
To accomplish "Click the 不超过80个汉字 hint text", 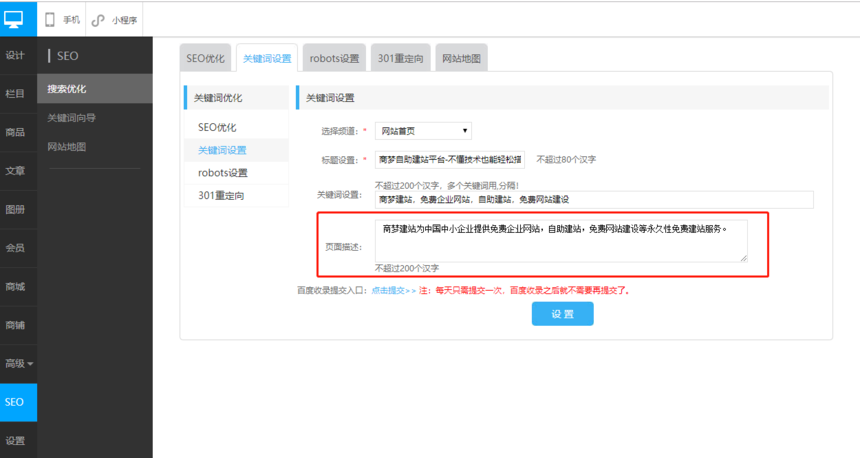I will 566,160.
